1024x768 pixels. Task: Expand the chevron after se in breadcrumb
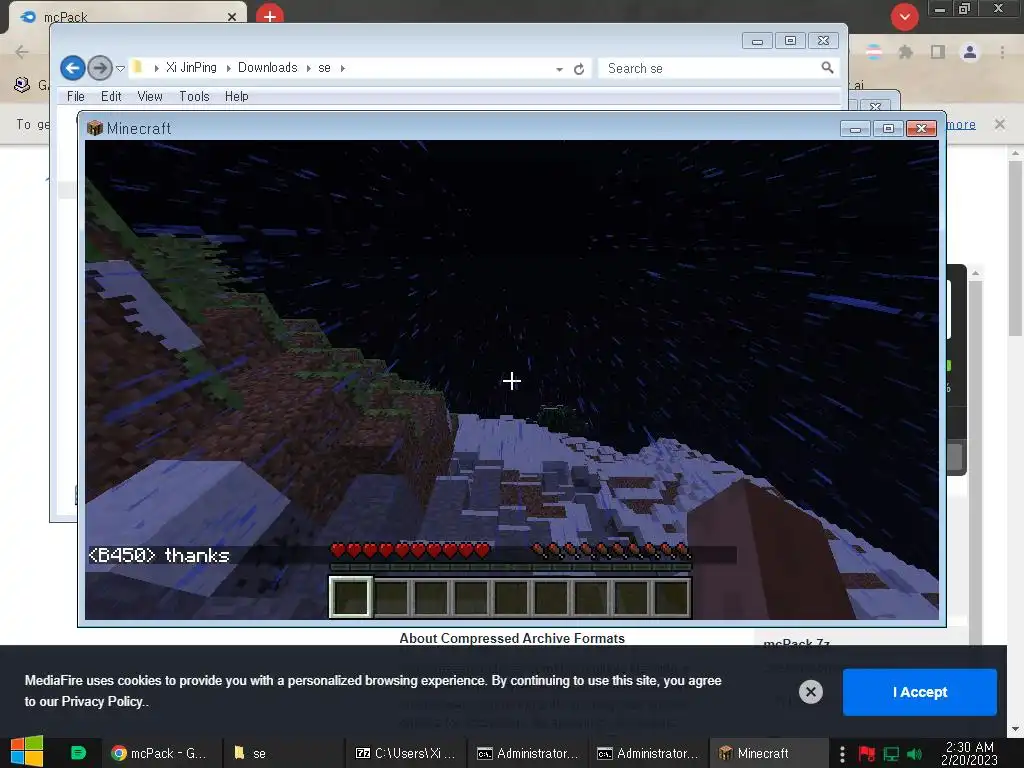coord(342,68)
